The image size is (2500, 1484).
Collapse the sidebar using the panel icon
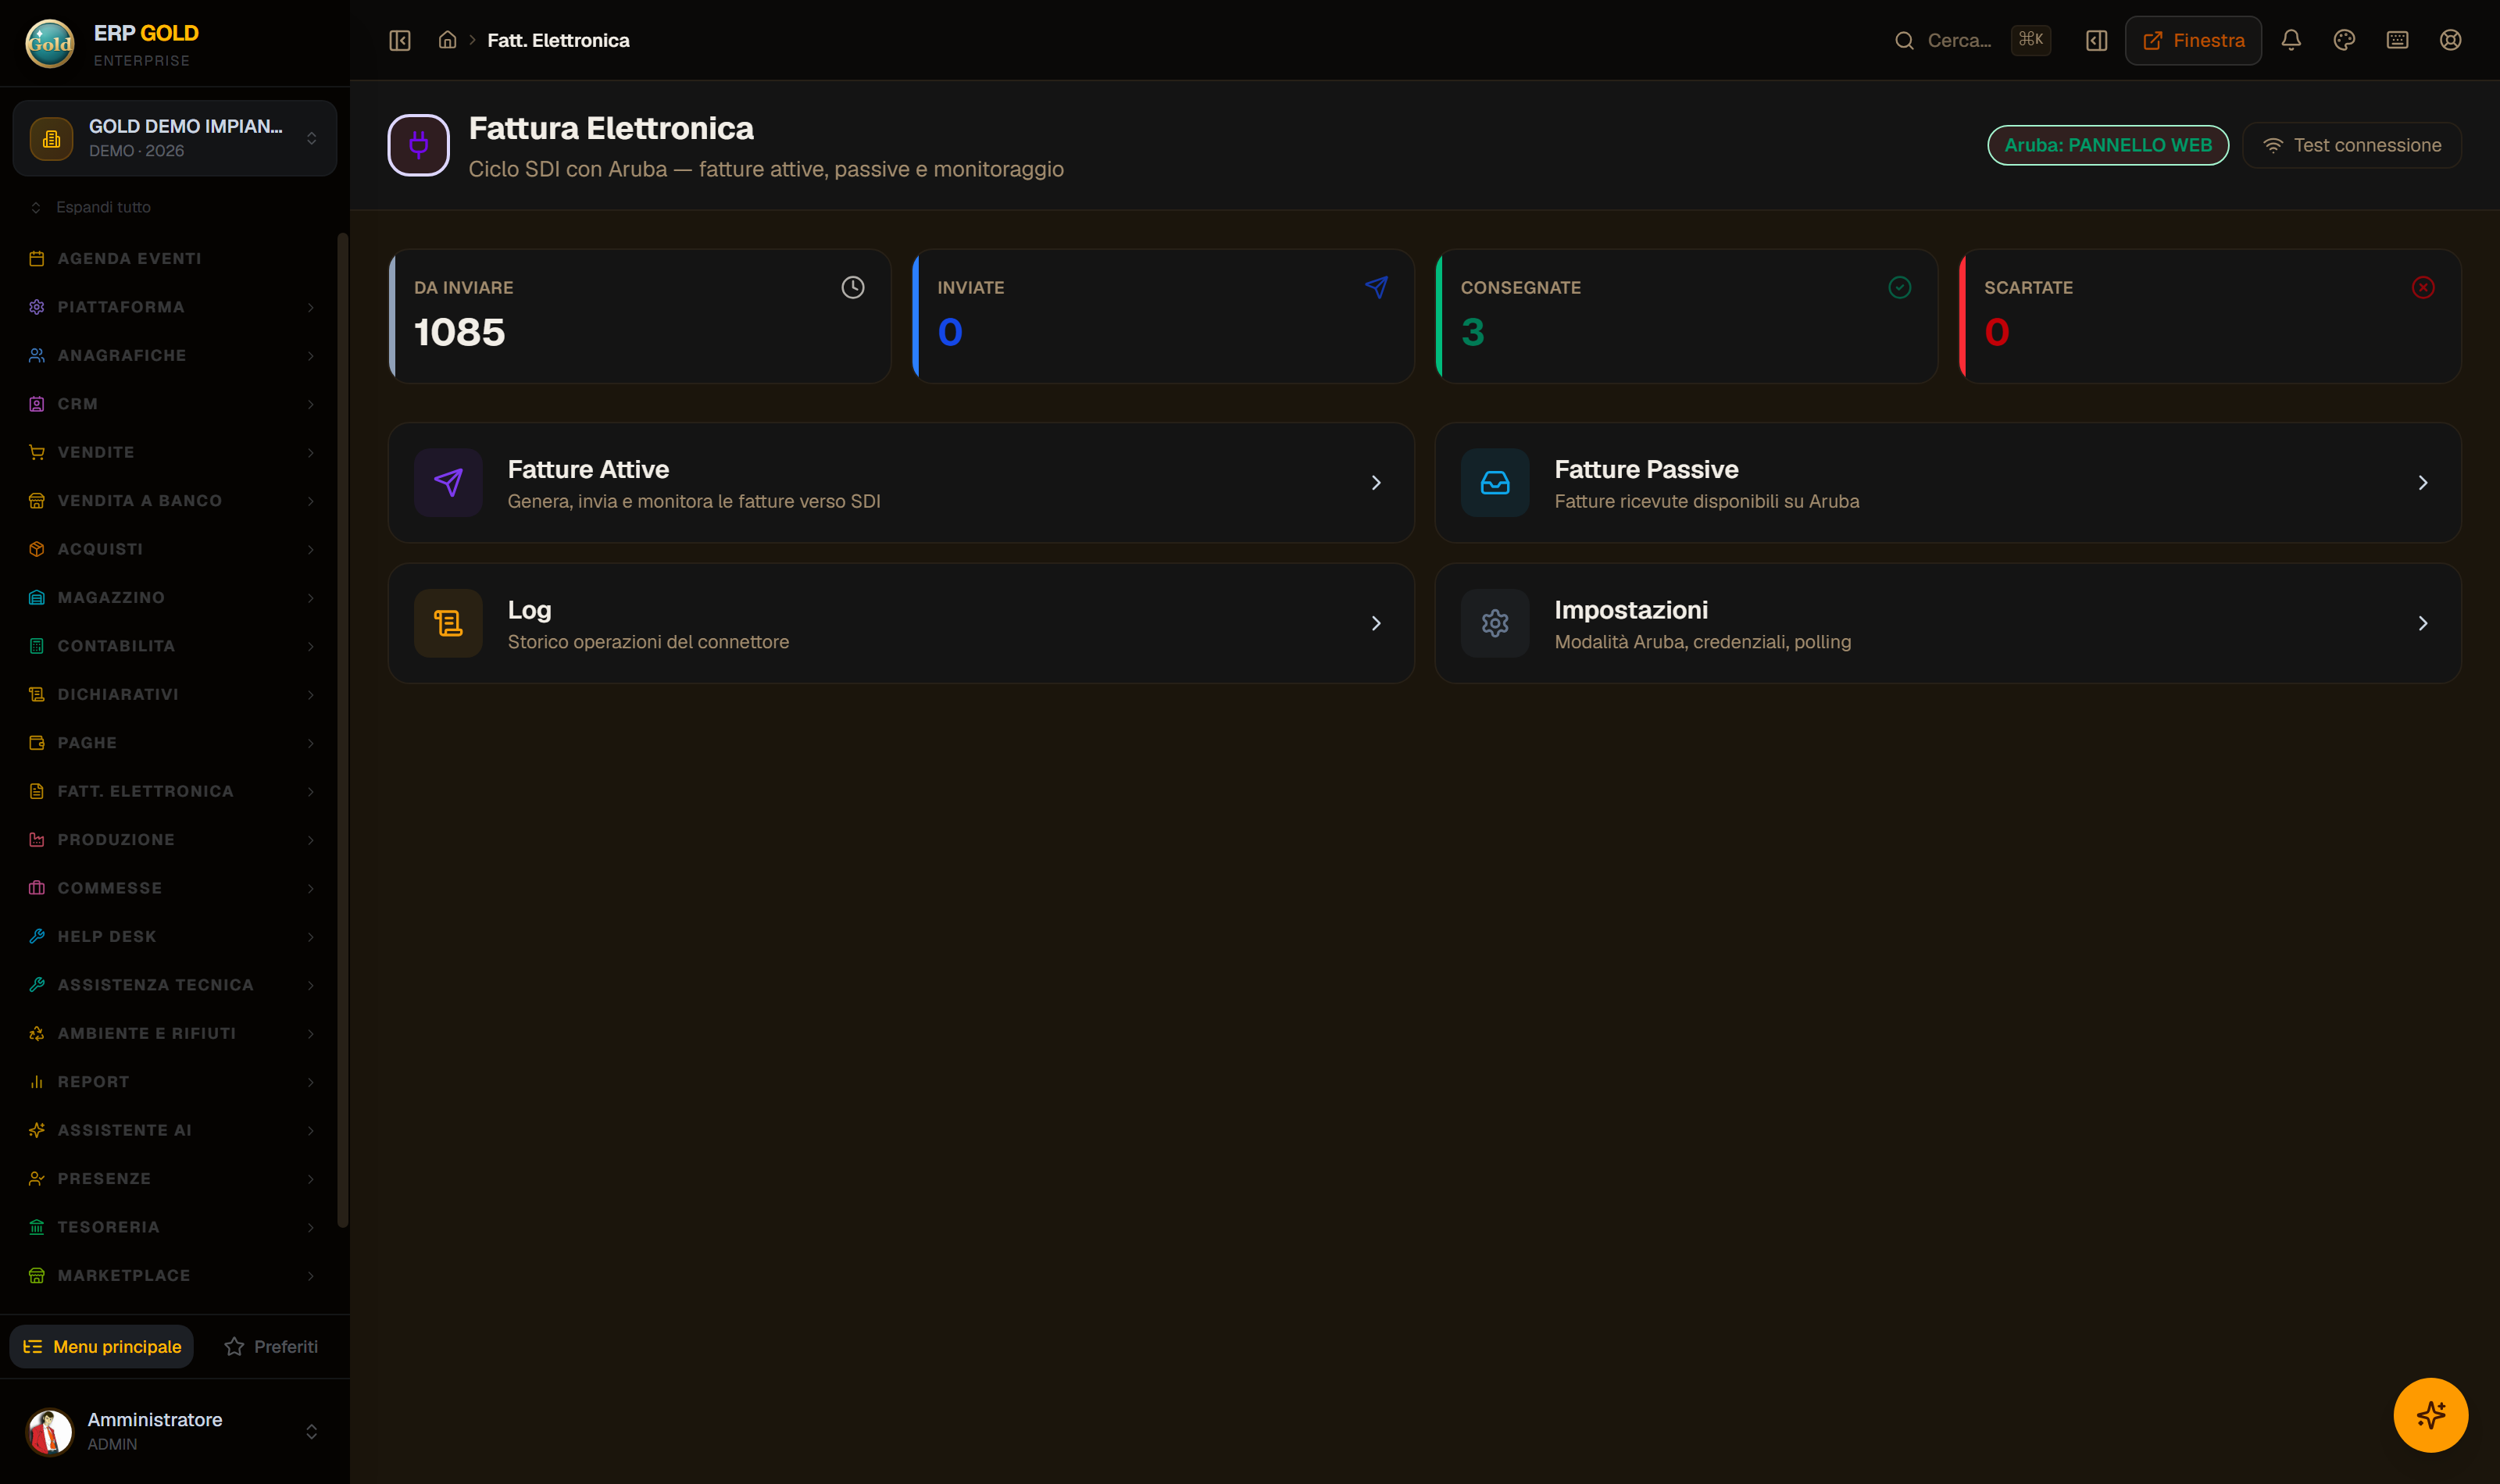pos(400,40)
